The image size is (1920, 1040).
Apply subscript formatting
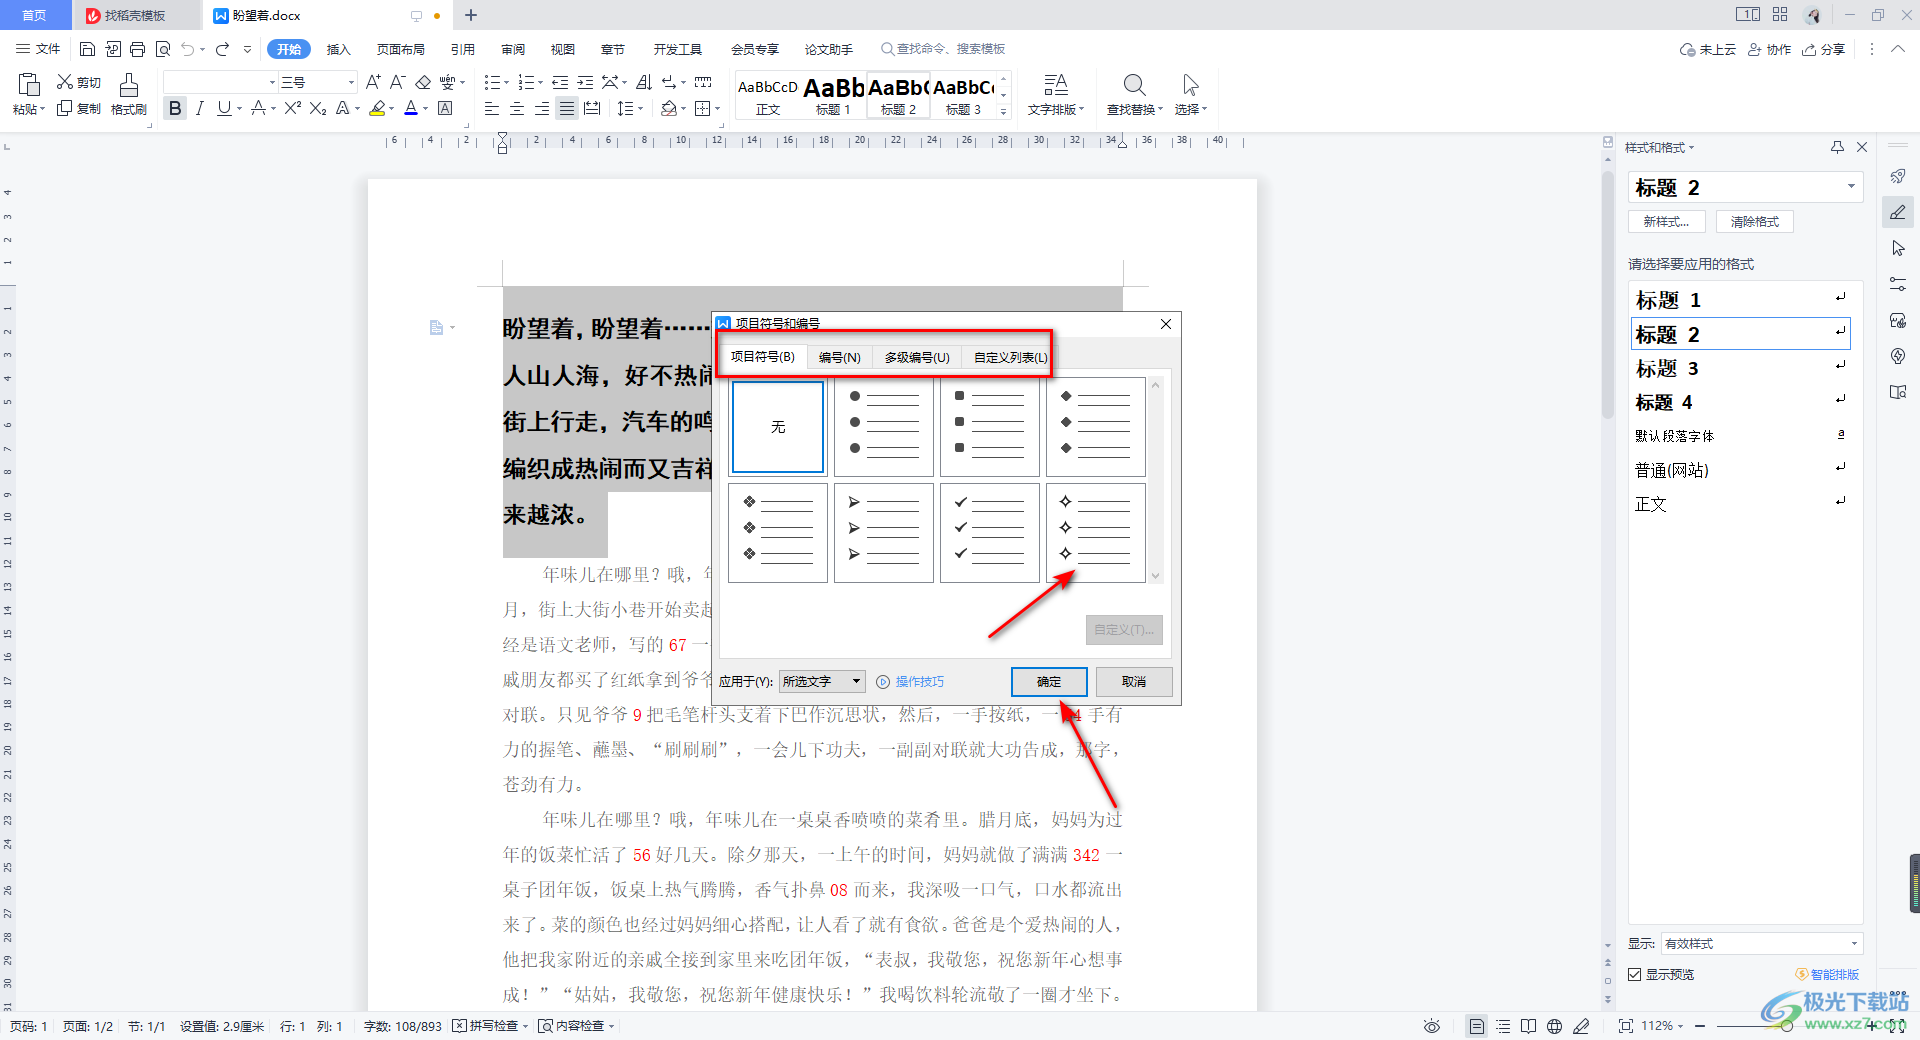318,109
